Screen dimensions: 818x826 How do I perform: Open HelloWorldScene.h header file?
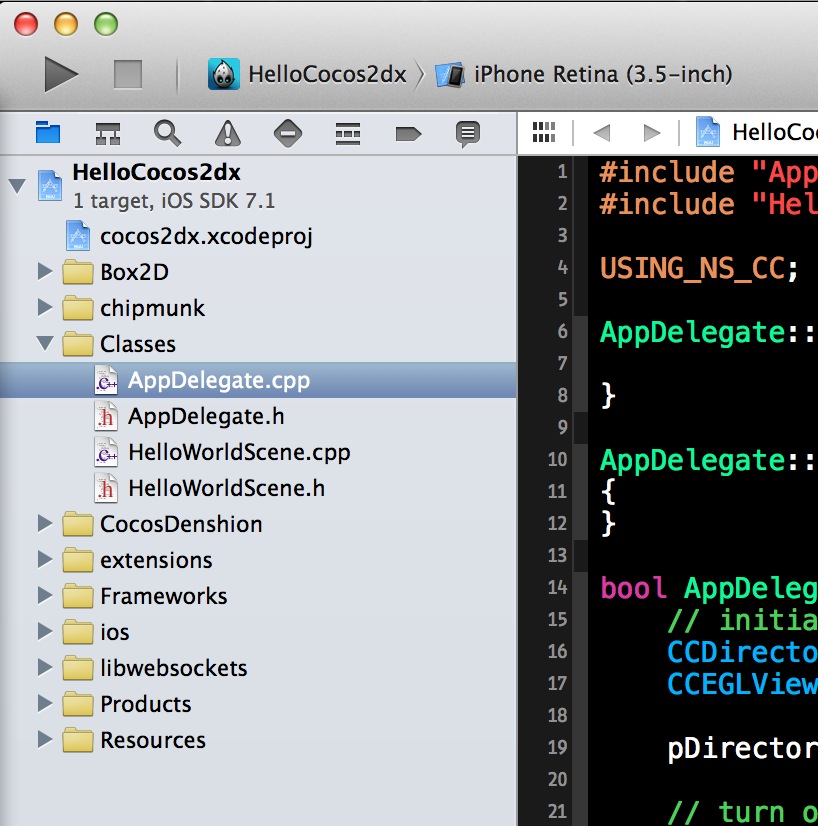click(258, 488)
